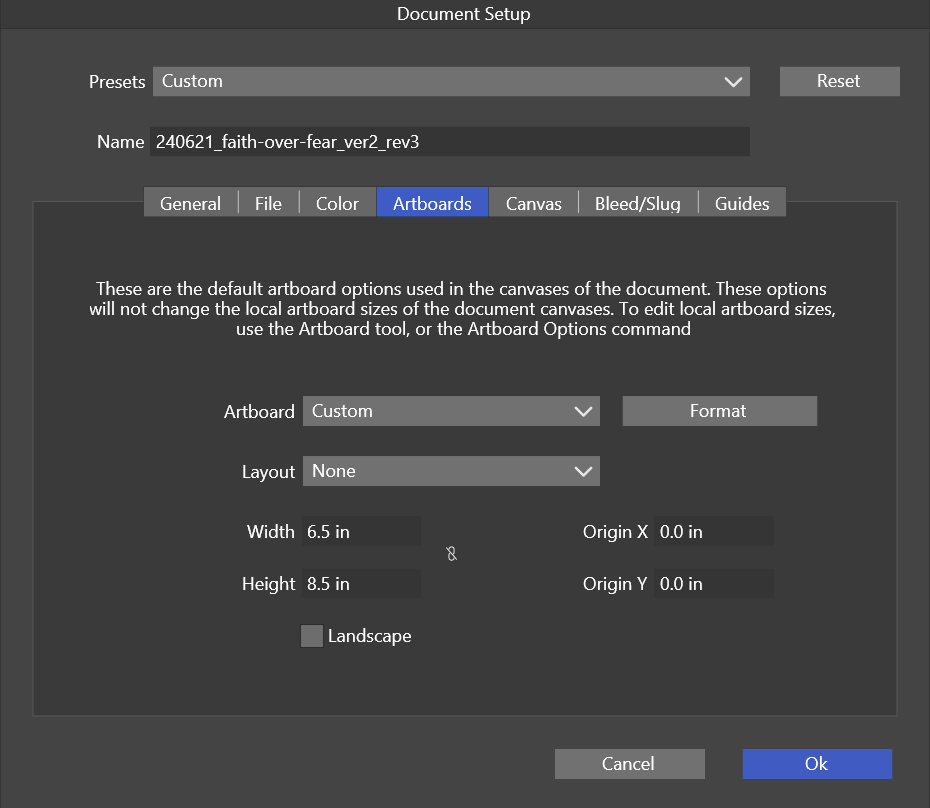
Task: Click the document Name text field
Action: click(x=449, y=142)
